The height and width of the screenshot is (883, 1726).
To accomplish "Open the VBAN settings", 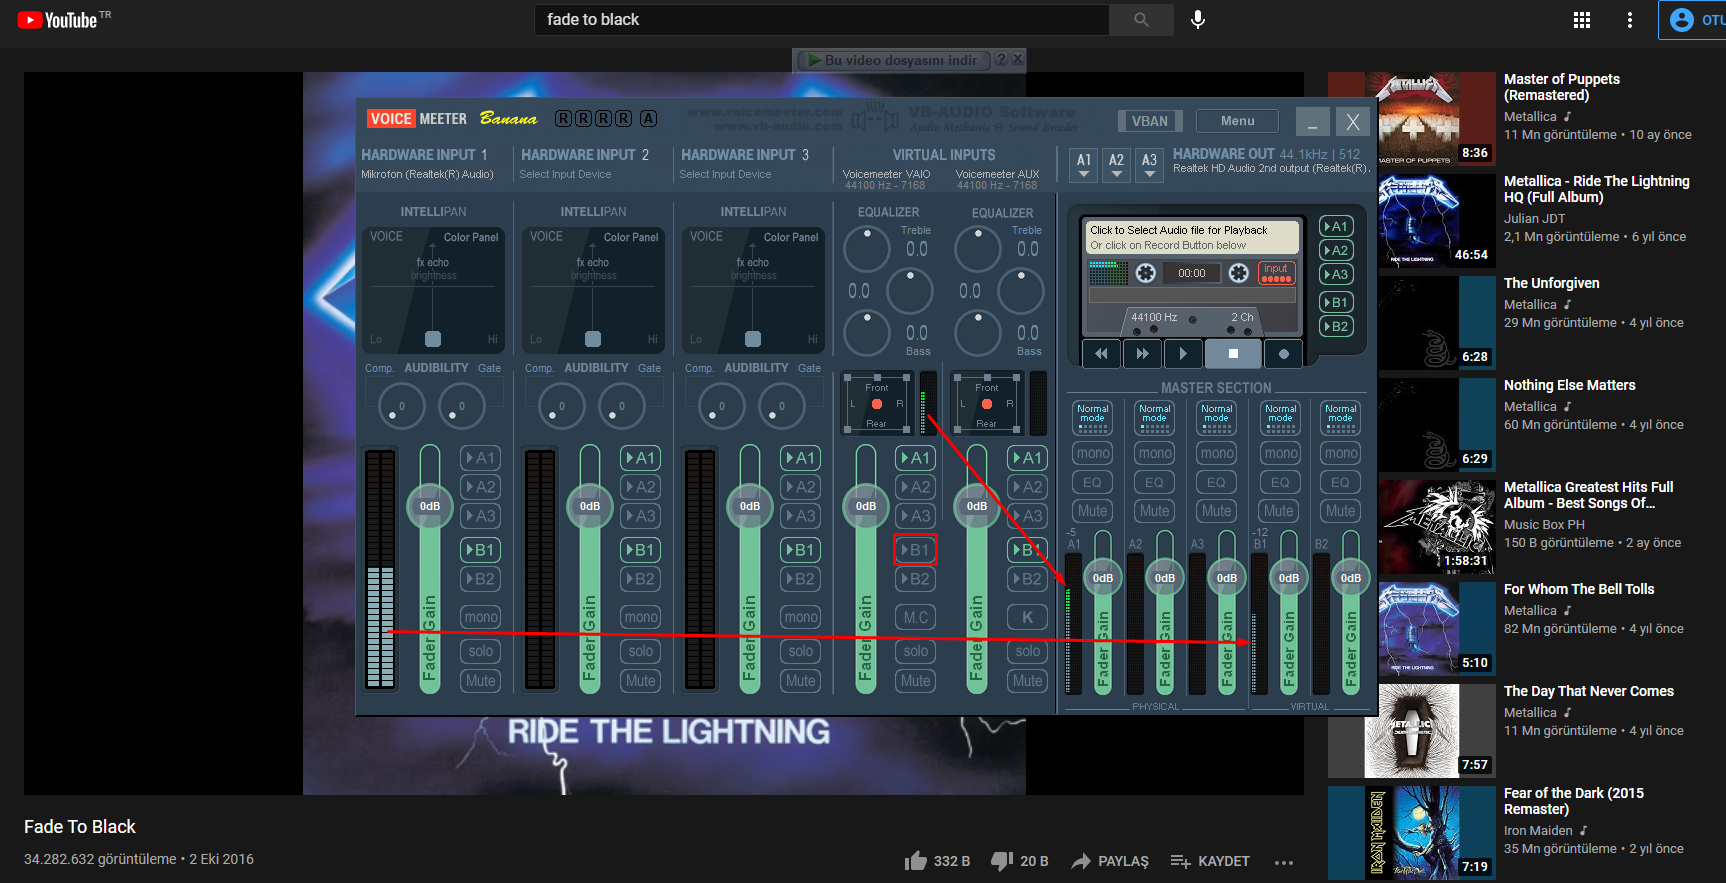I will click(1150, 121).
